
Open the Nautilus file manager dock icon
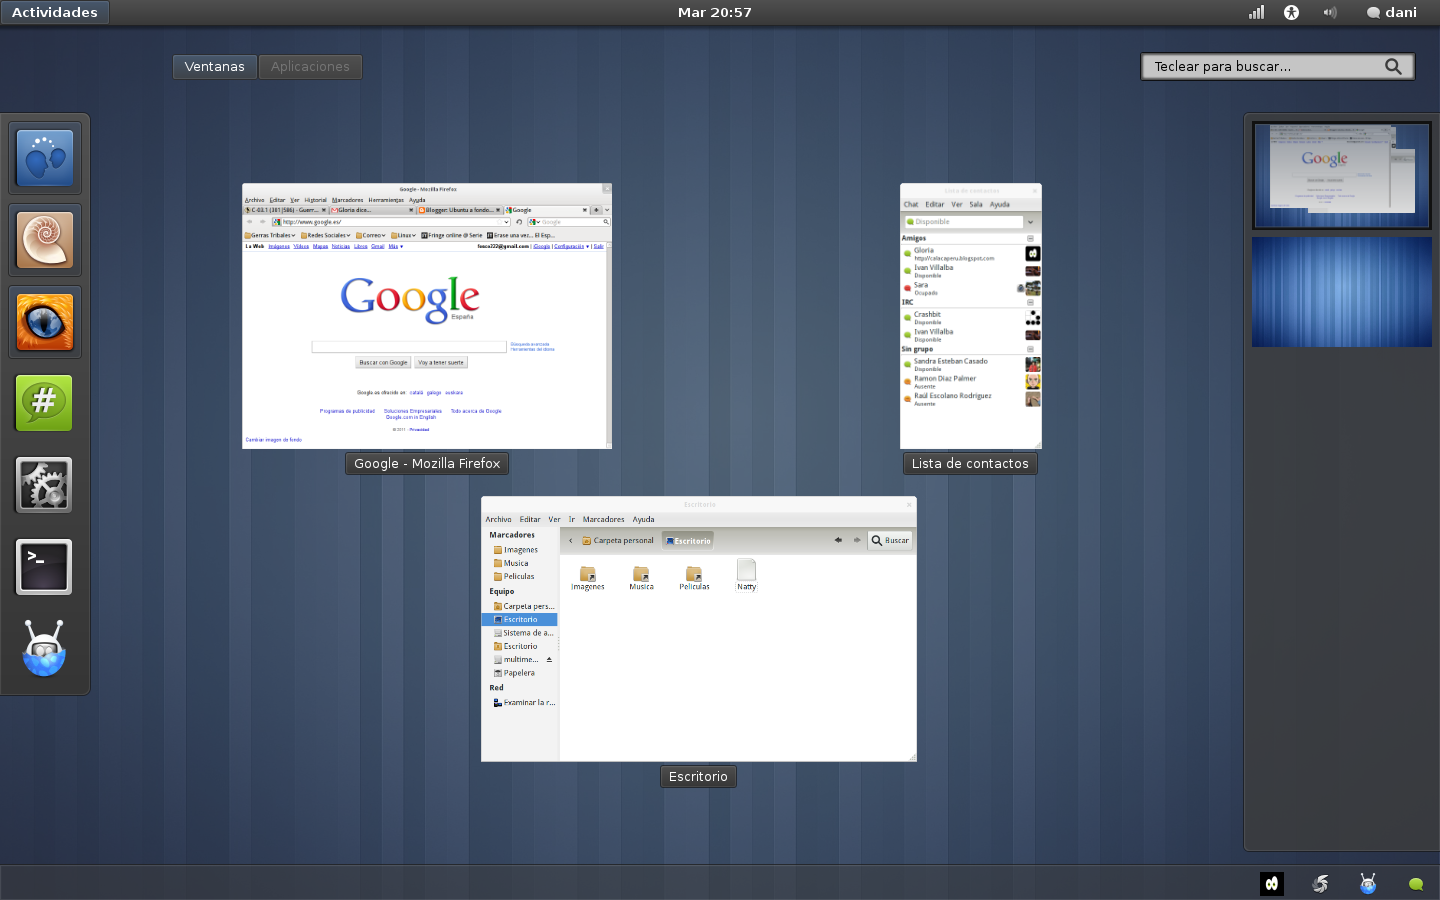click(x=44, y=240)
